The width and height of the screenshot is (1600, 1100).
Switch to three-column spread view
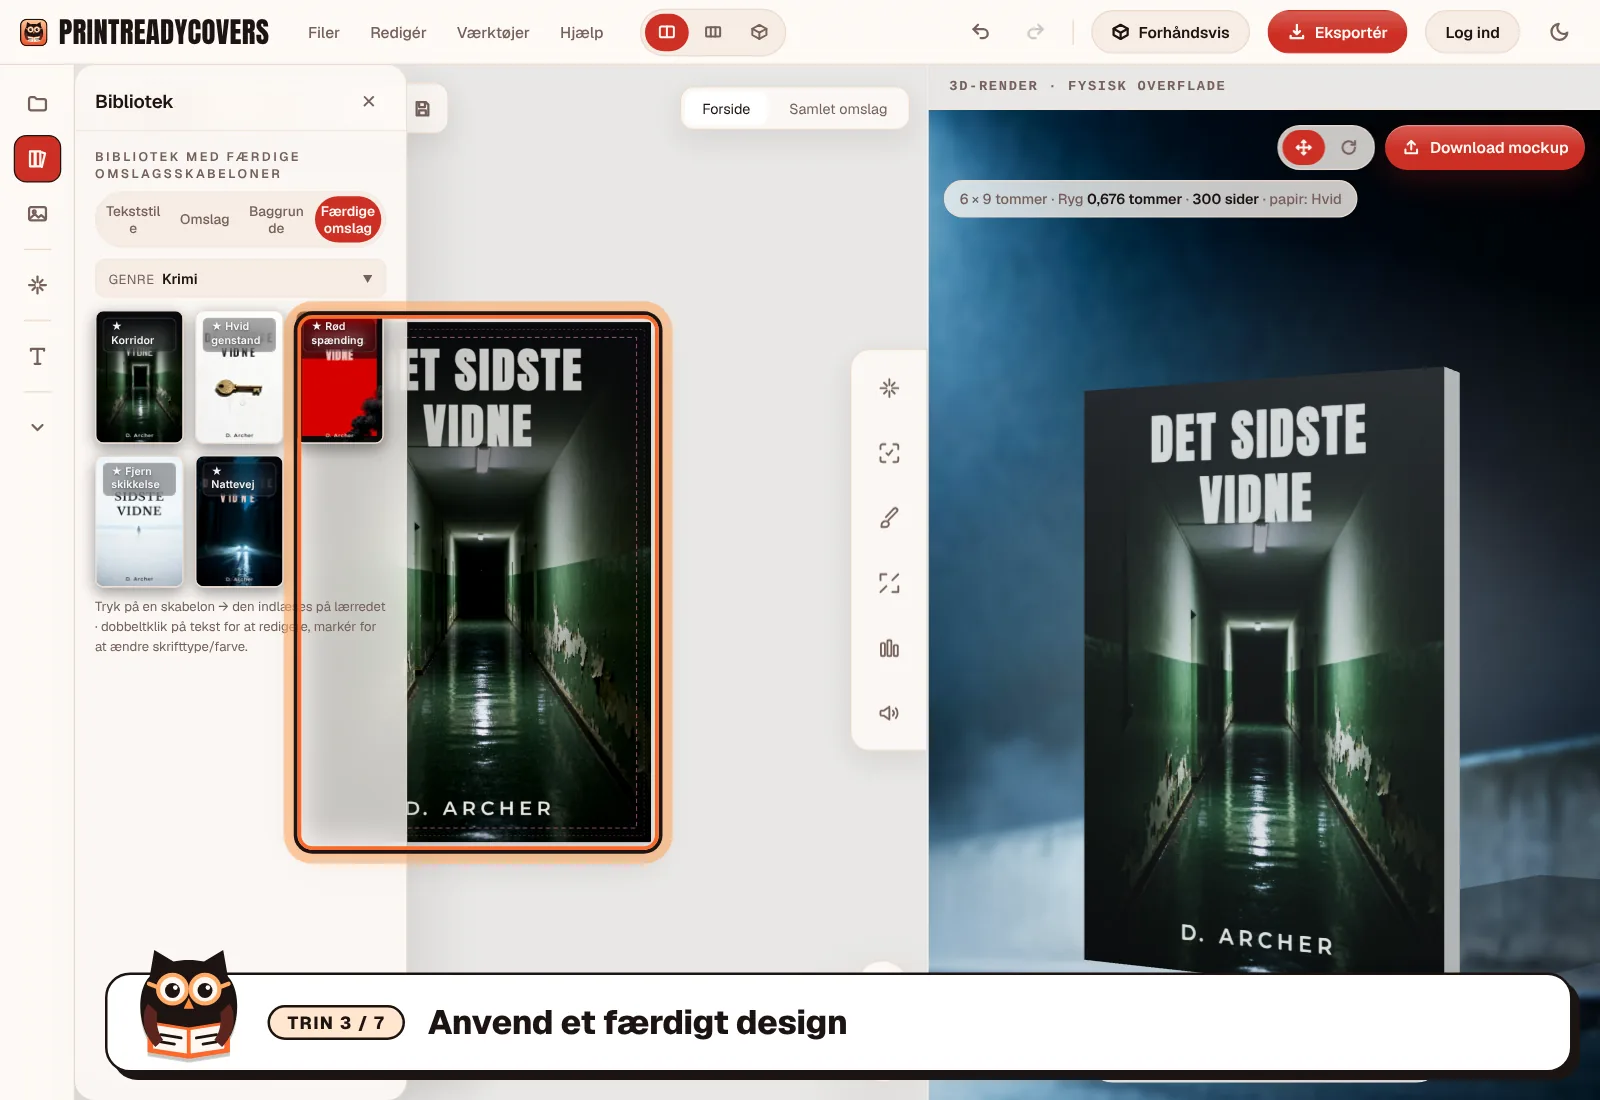[713, 32]
